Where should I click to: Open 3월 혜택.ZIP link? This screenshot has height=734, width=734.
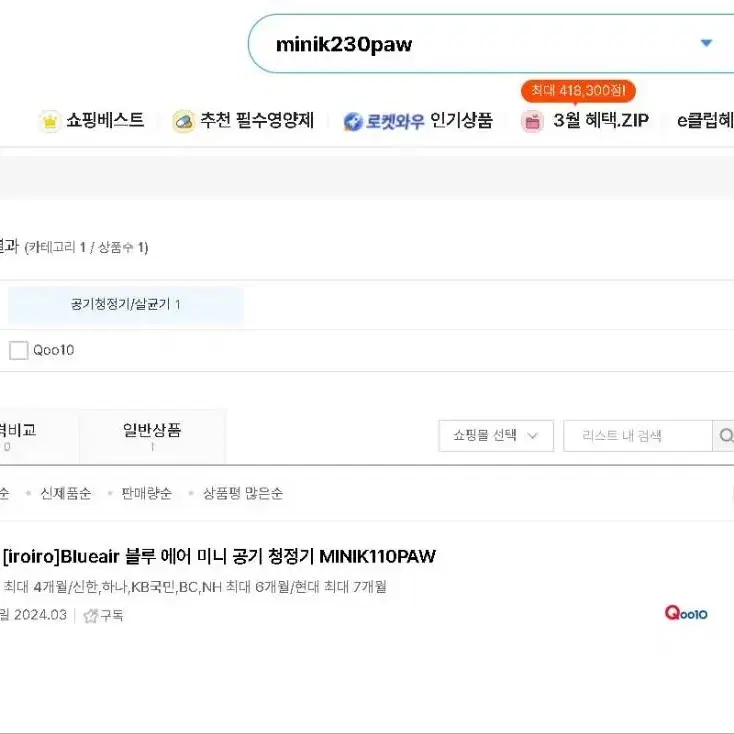click(x=601, y=120)
